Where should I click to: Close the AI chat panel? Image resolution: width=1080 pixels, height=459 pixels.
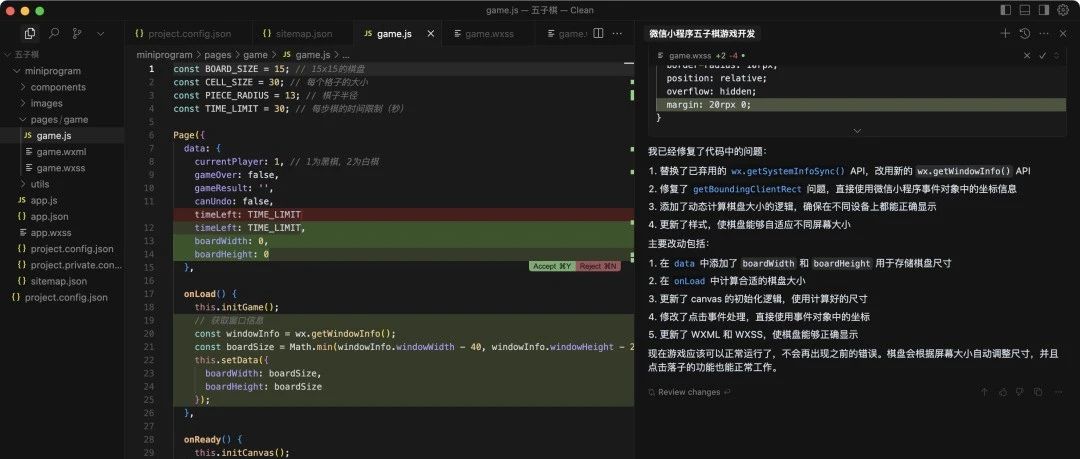pos(1063,33)
